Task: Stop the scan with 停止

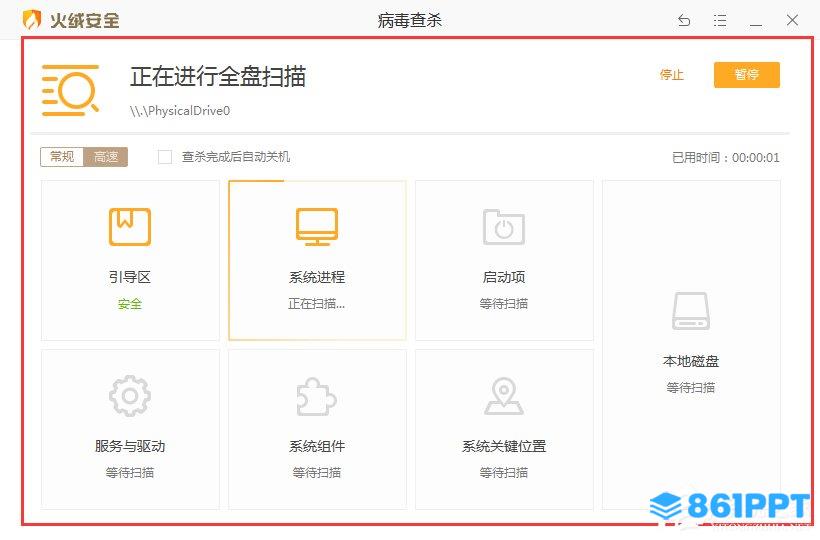Action: tap(671, 75)
